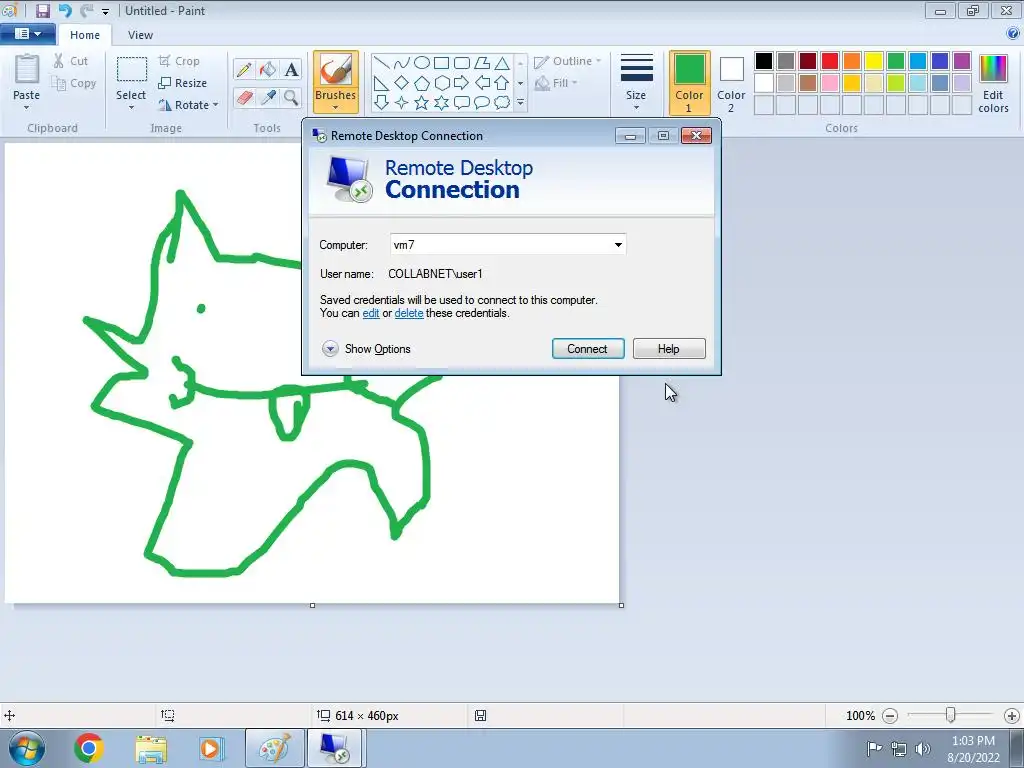Choose the Right arrow shape
1024x768 pixels.
coord(461,83)
